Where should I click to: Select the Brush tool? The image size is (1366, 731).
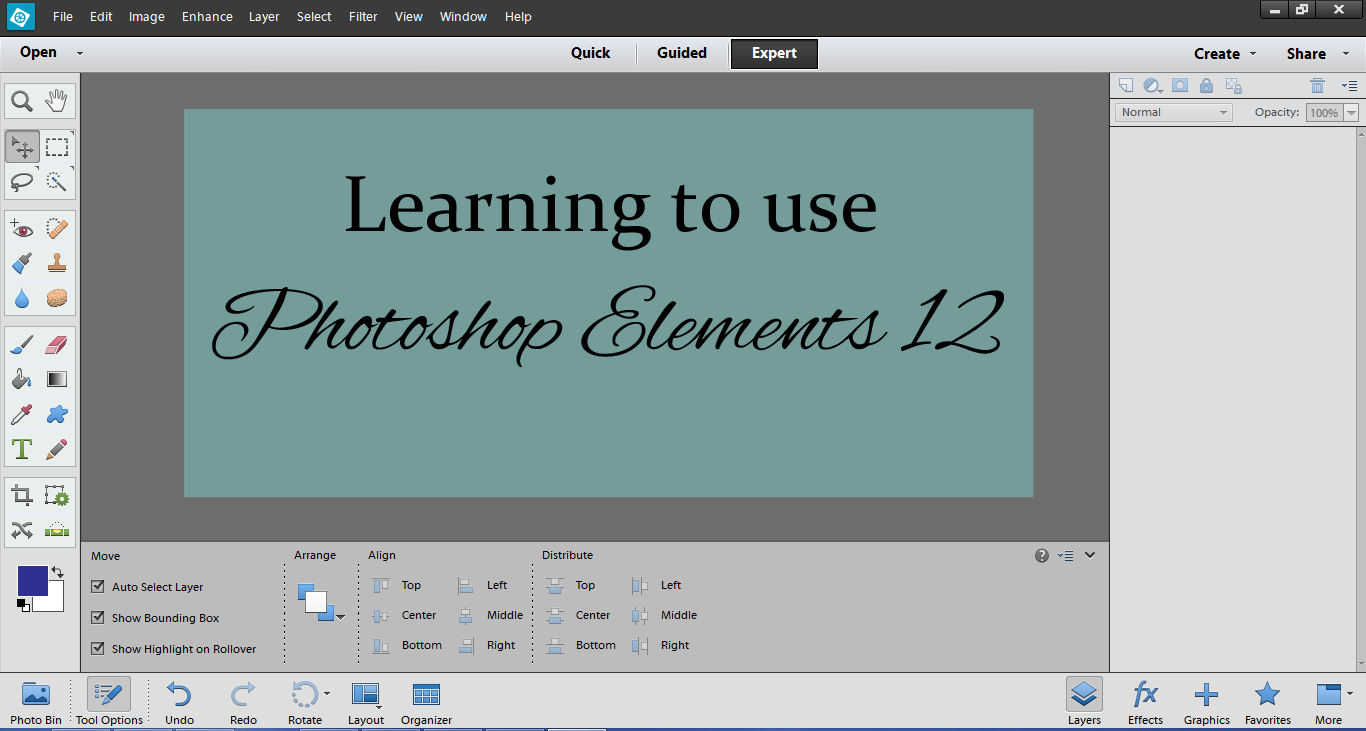tap(22, 345)
